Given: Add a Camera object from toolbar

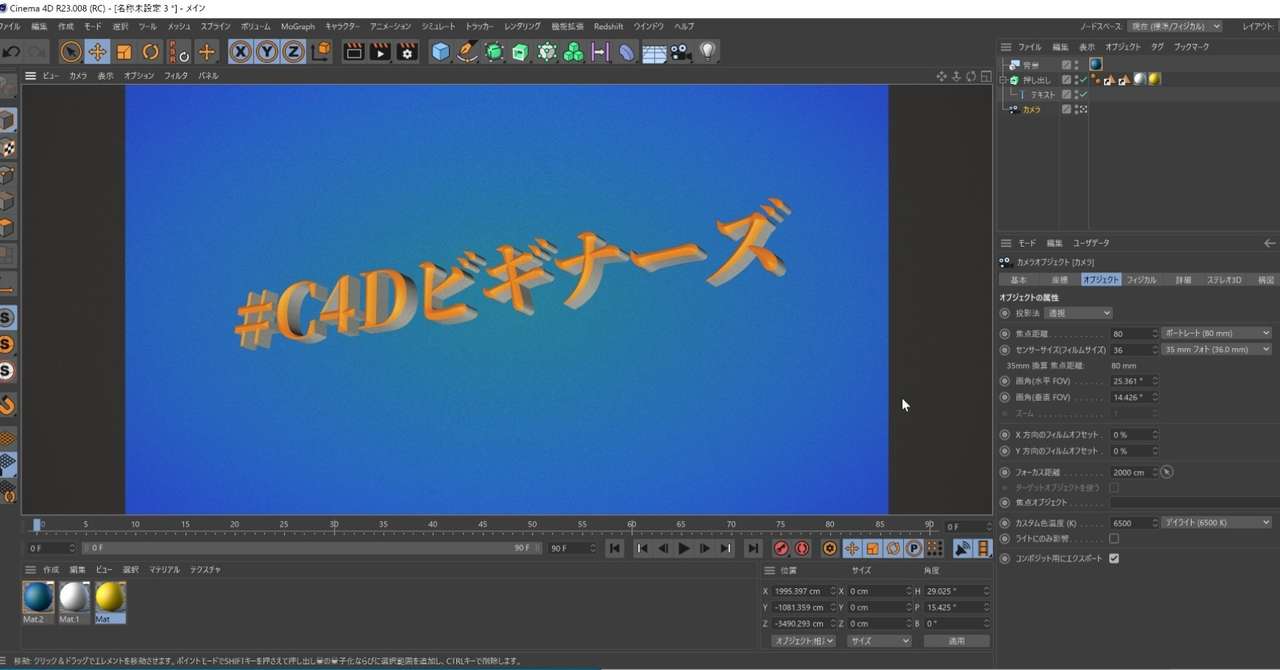Looking at the screenshot, I should [x=680, y=52].
